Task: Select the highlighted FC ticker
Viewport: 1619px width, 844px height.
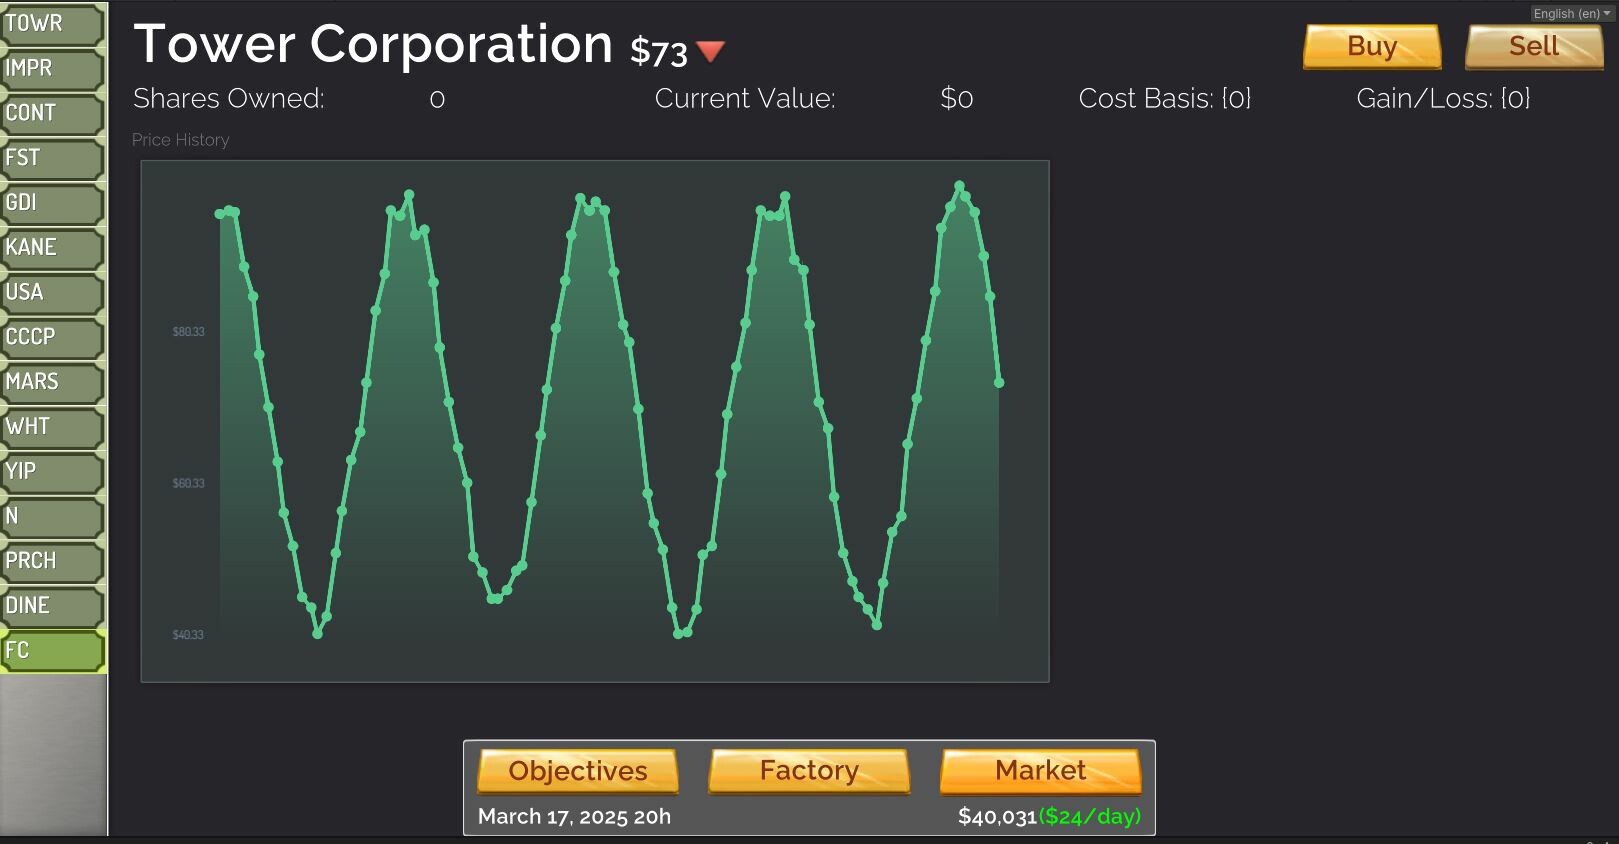Action: (x=52, y=651)
